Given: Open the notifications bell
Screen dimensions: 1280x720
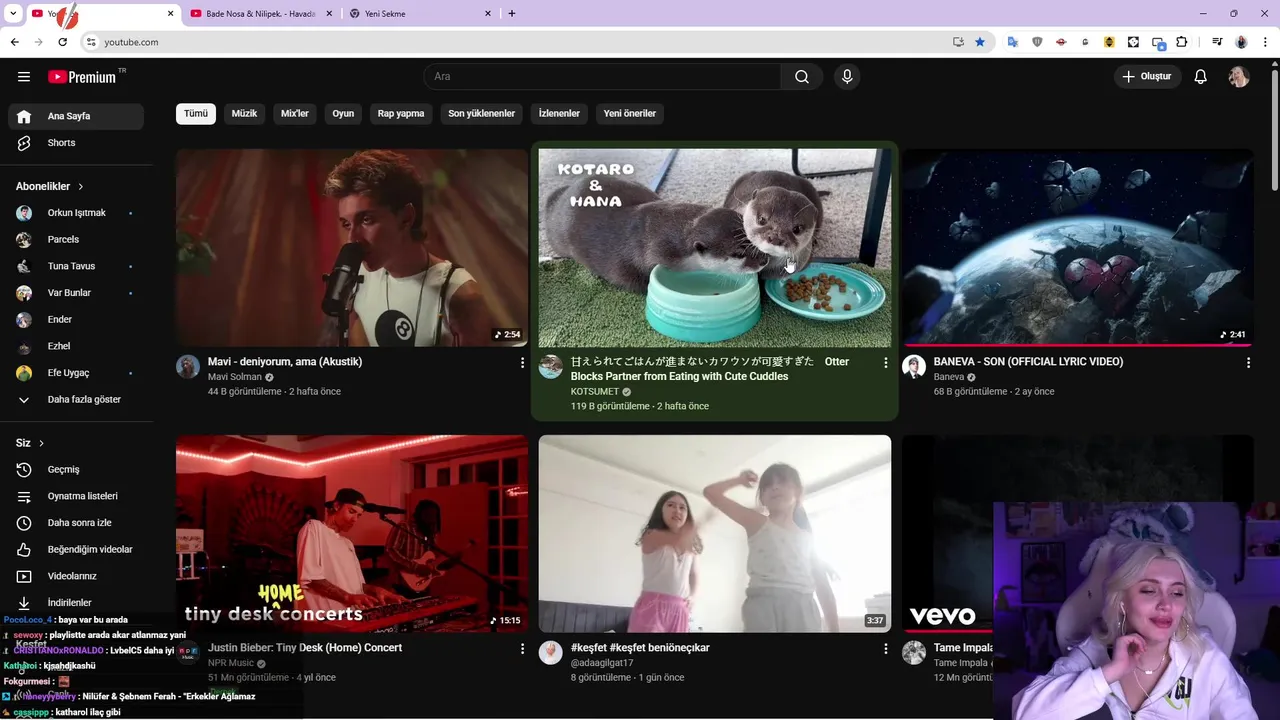Looking at the screenshot, I should 1201,77.
